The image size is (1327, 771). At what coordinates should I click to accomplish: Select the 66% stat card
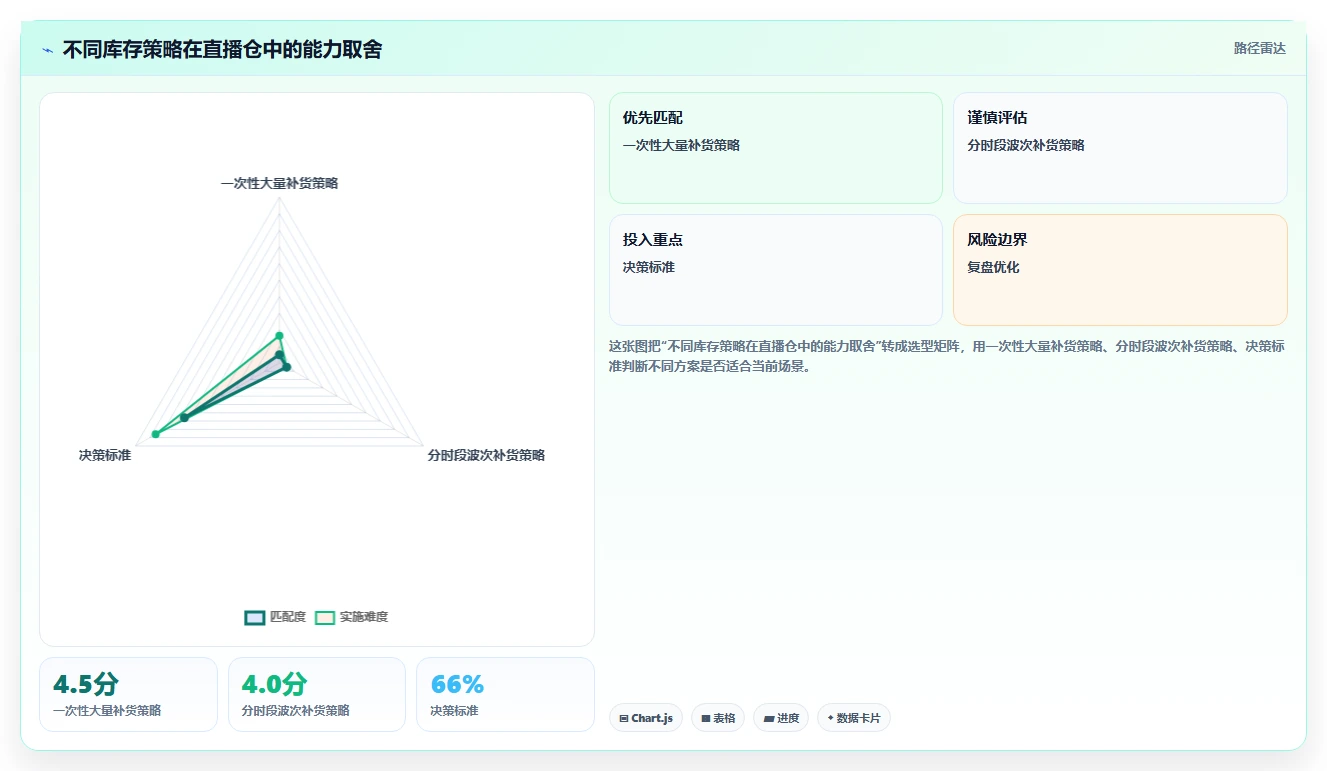click(505, 694)
